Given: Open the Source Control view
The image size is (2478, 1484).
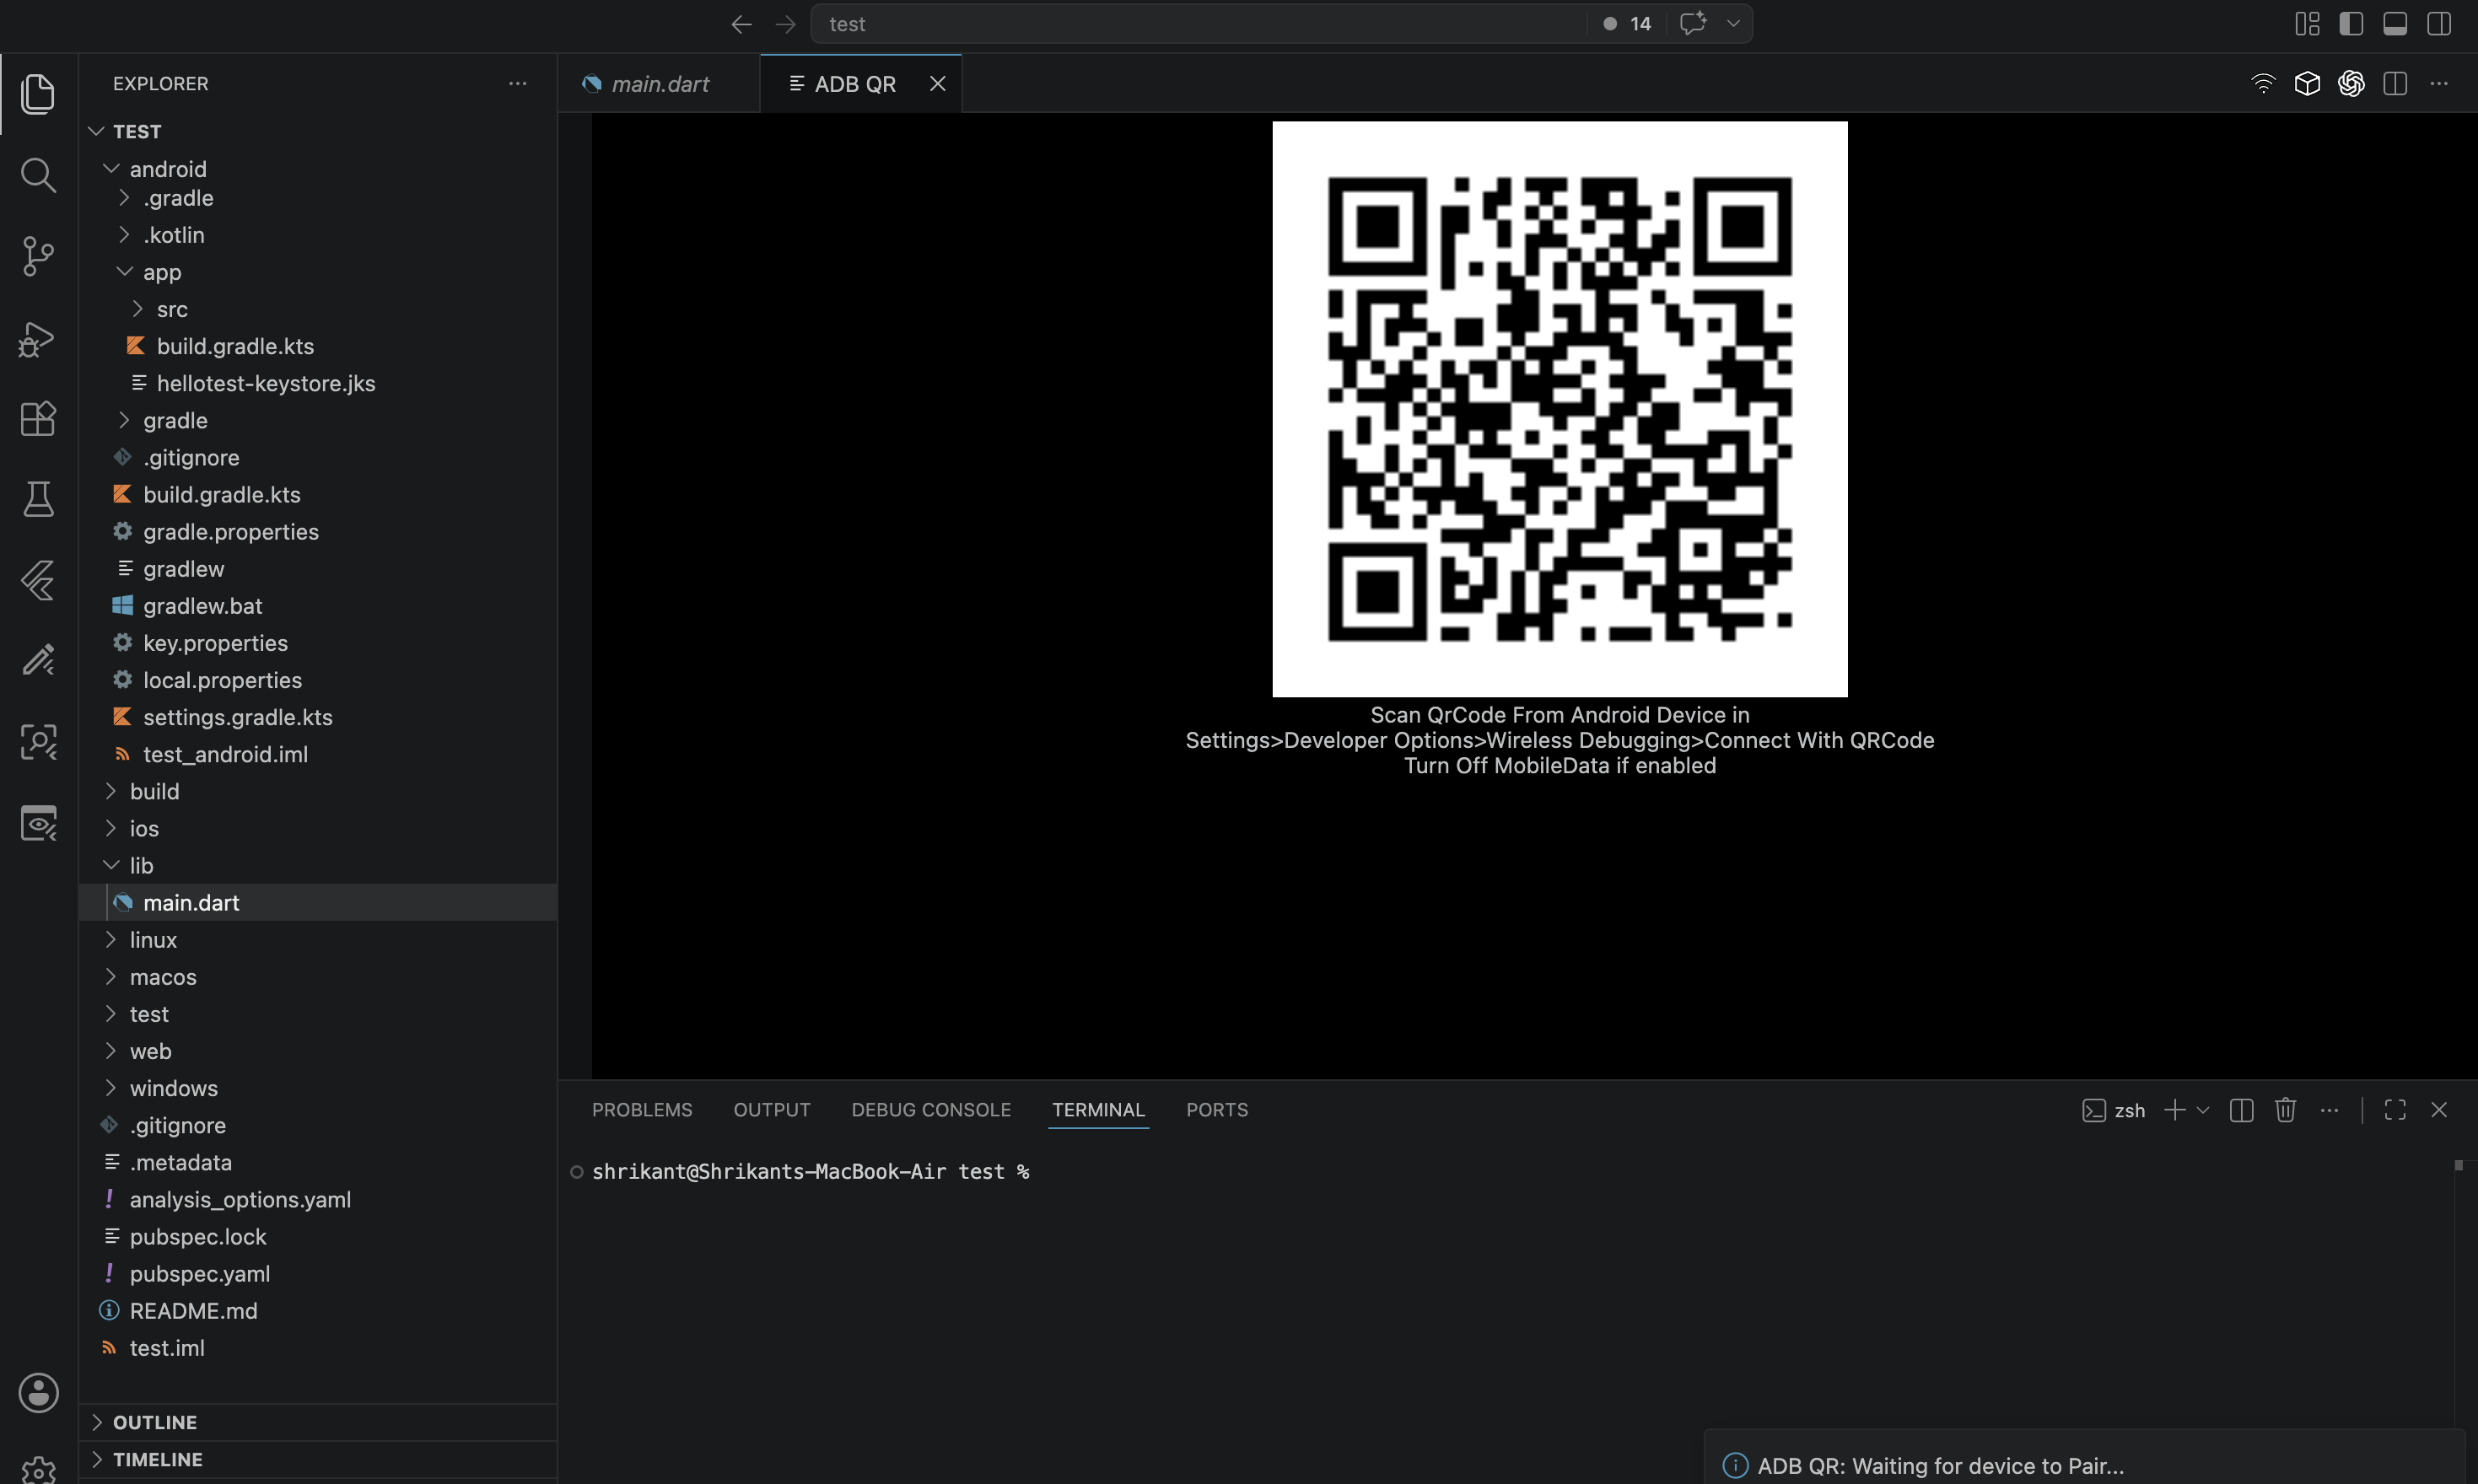Looking at the screenshot, I should point(38,256).
